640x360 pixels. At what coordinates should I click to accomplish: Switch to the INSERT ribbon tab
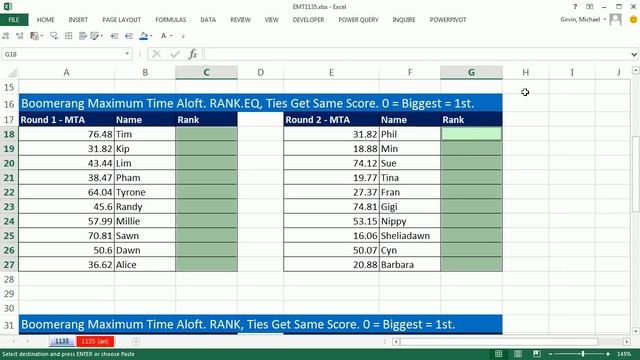(78, 20)
